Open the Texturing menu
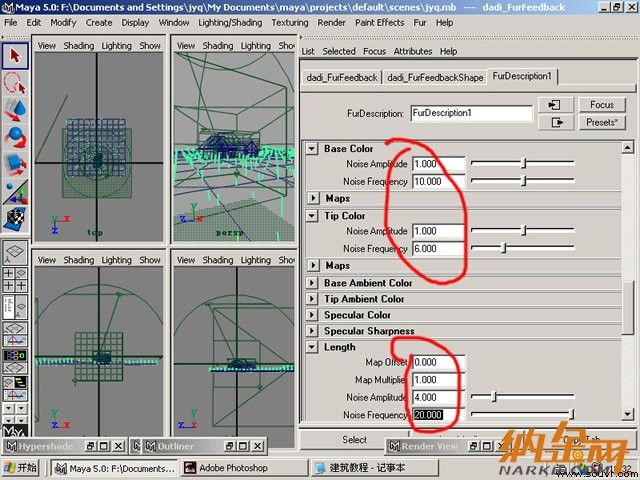The width and height of the screenshot is (640, 480). (290, 22)
